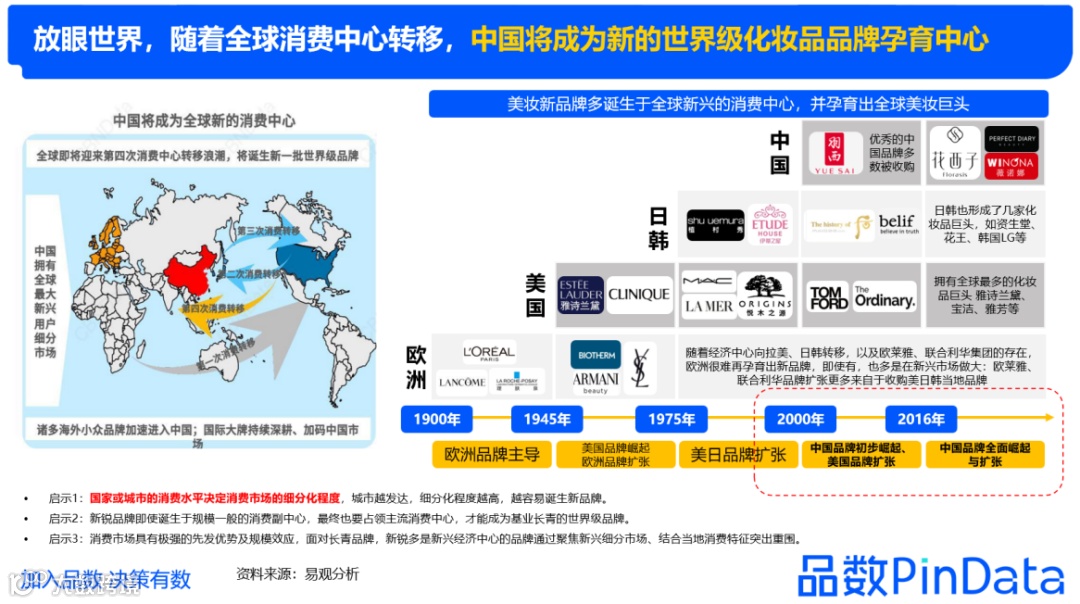The image size is (1080, 604).
Task: Click vertical text 中国拥有全球最大新兴用户细分市场
Action: click(x=45, y=302)
